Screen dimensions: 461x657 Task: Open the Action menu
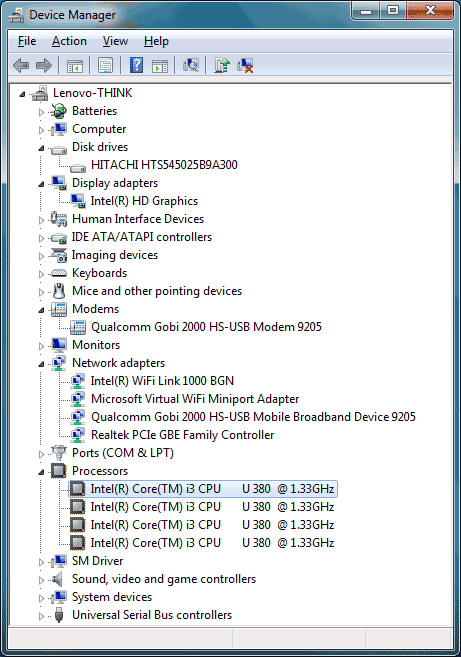[x=69, y=41]
